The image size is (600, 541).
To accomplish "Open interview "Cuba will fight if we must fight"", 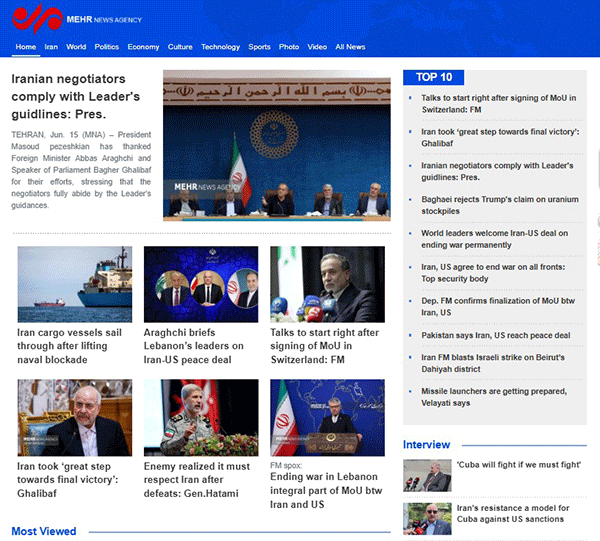I will click(x=518, y=465).
